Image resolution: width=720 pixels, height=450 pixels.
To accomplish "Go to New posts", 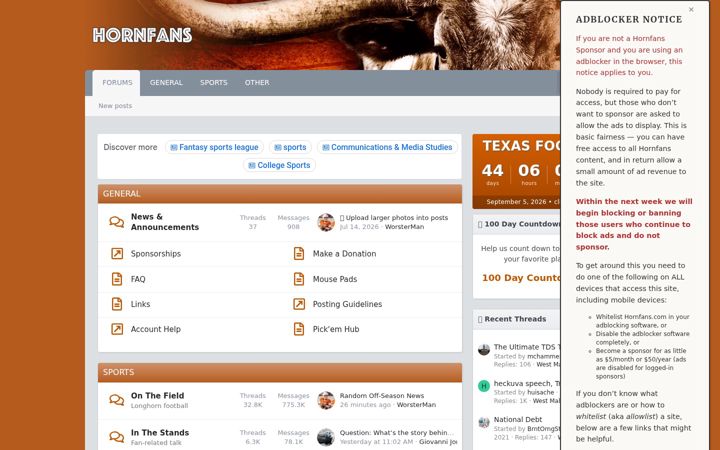I will 115,106.
